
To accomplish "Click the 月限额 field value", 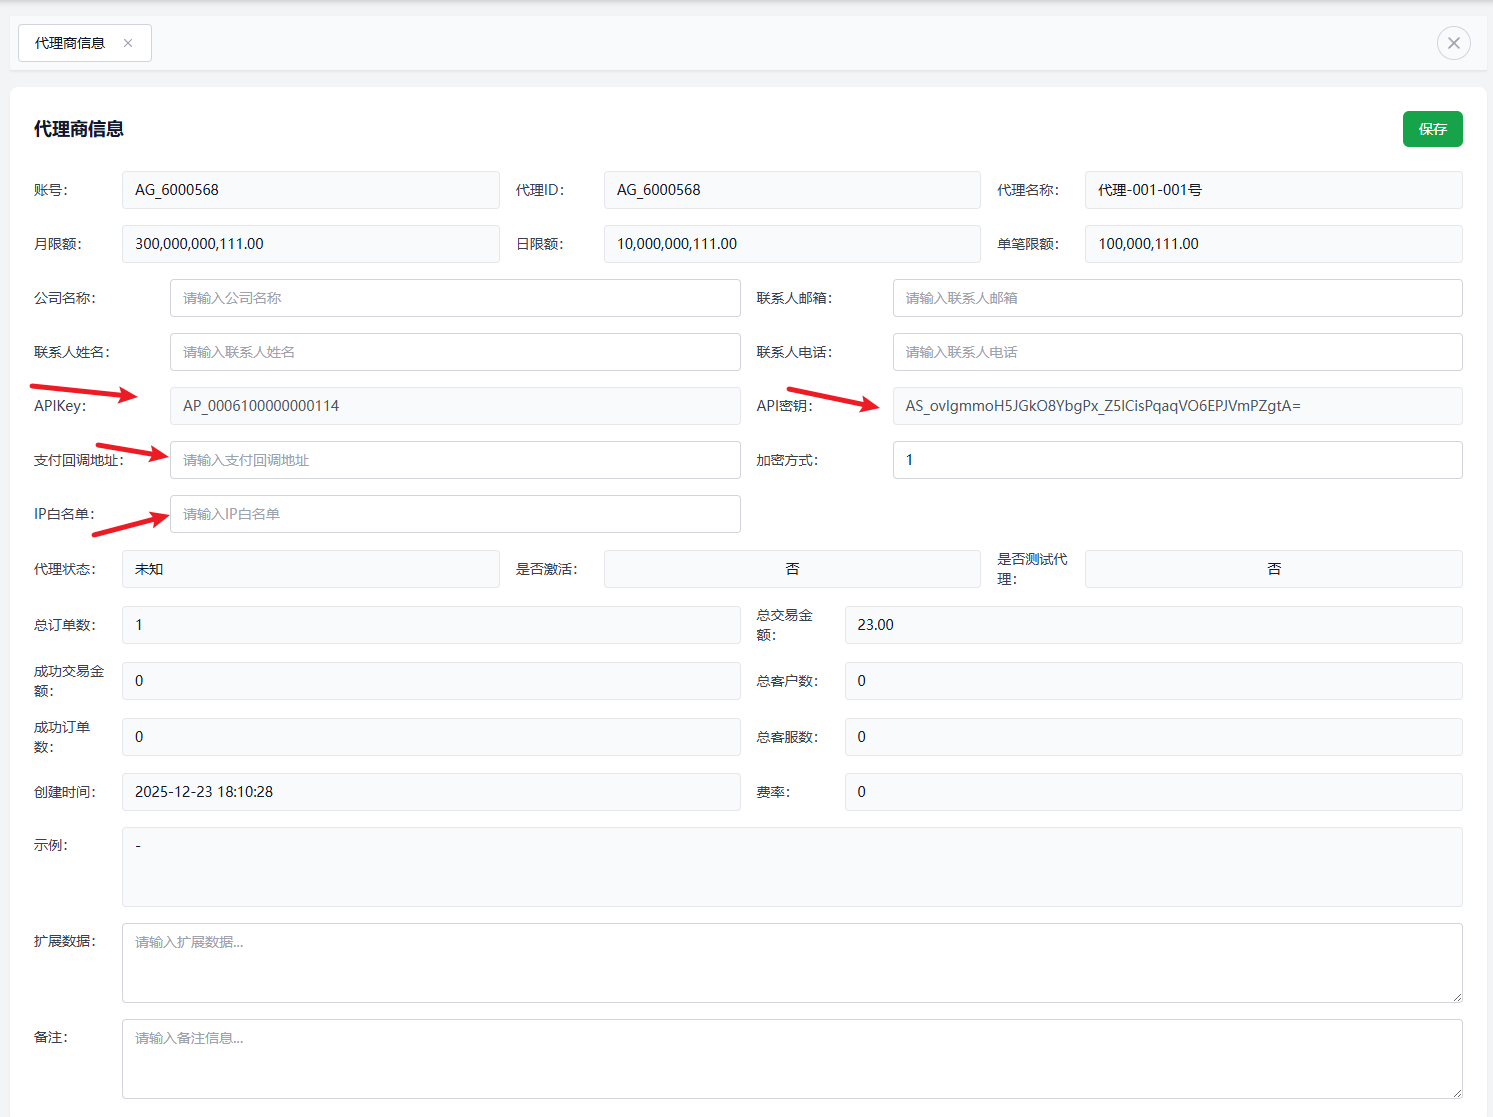I will point(310,244).
